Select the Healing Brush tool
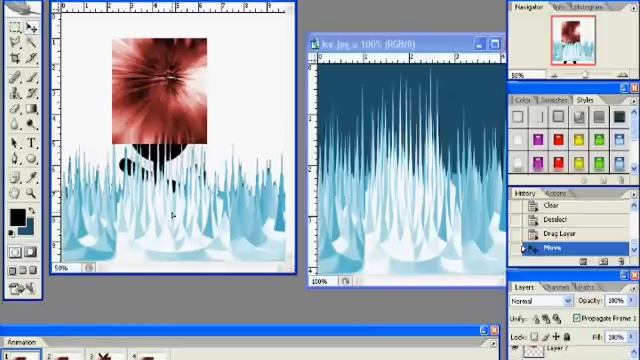Viewport: 640px width, 360px height. click(15, 77)
